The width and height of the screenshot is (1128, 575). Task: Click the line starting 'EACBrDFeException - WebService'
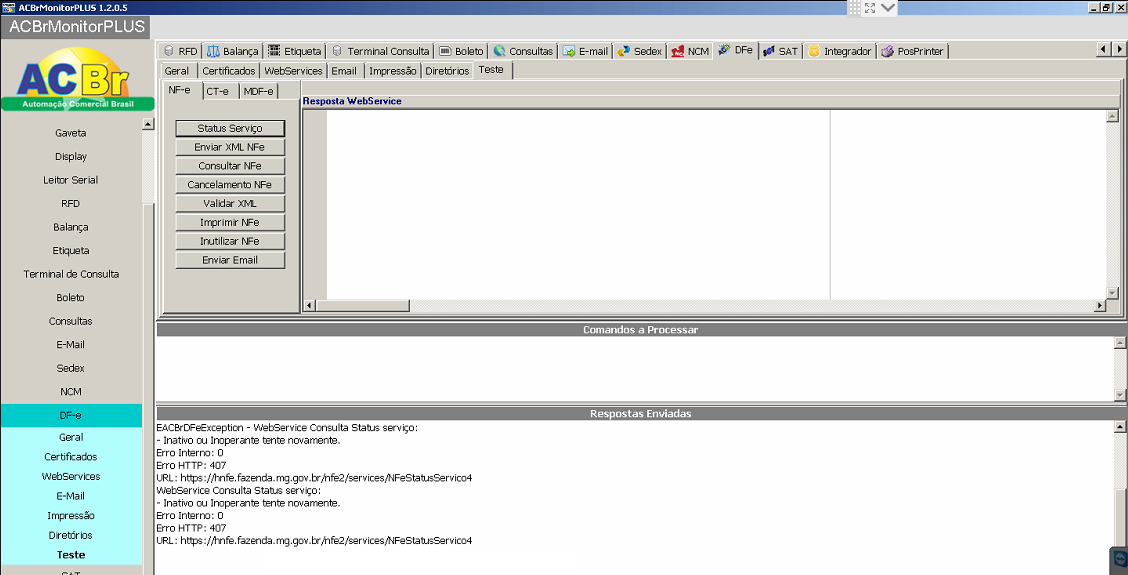click(287, 427)
